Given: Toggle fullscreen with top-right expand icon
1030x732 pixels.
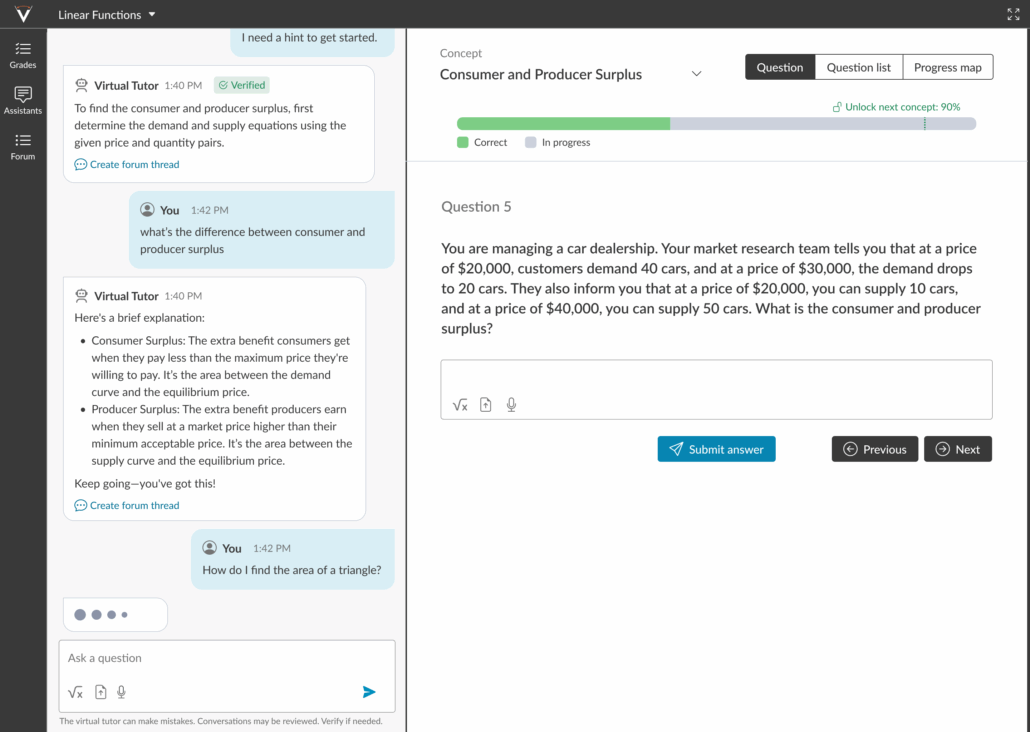Looking at the screenshot, I should tap(1013, 15).
